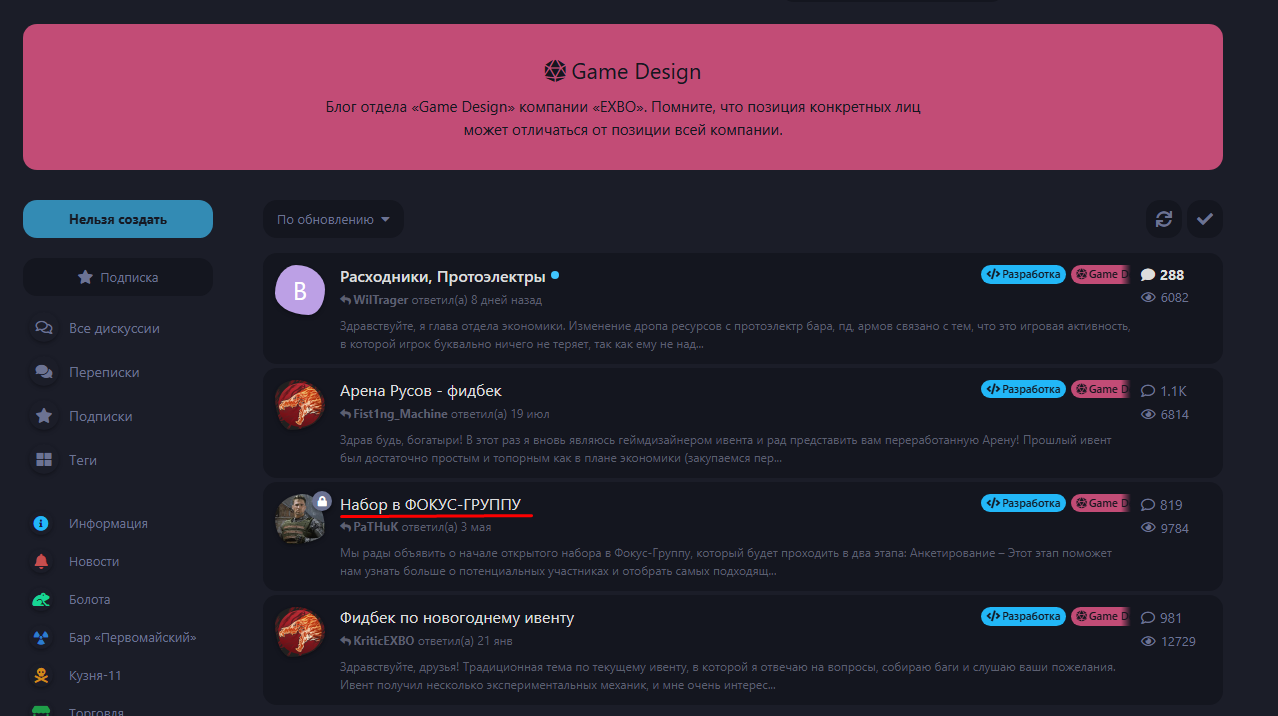The image size is (1278, 716).
Task: Click 'Game D' tag on Расходники row
Action: (x=1100, y=274)
